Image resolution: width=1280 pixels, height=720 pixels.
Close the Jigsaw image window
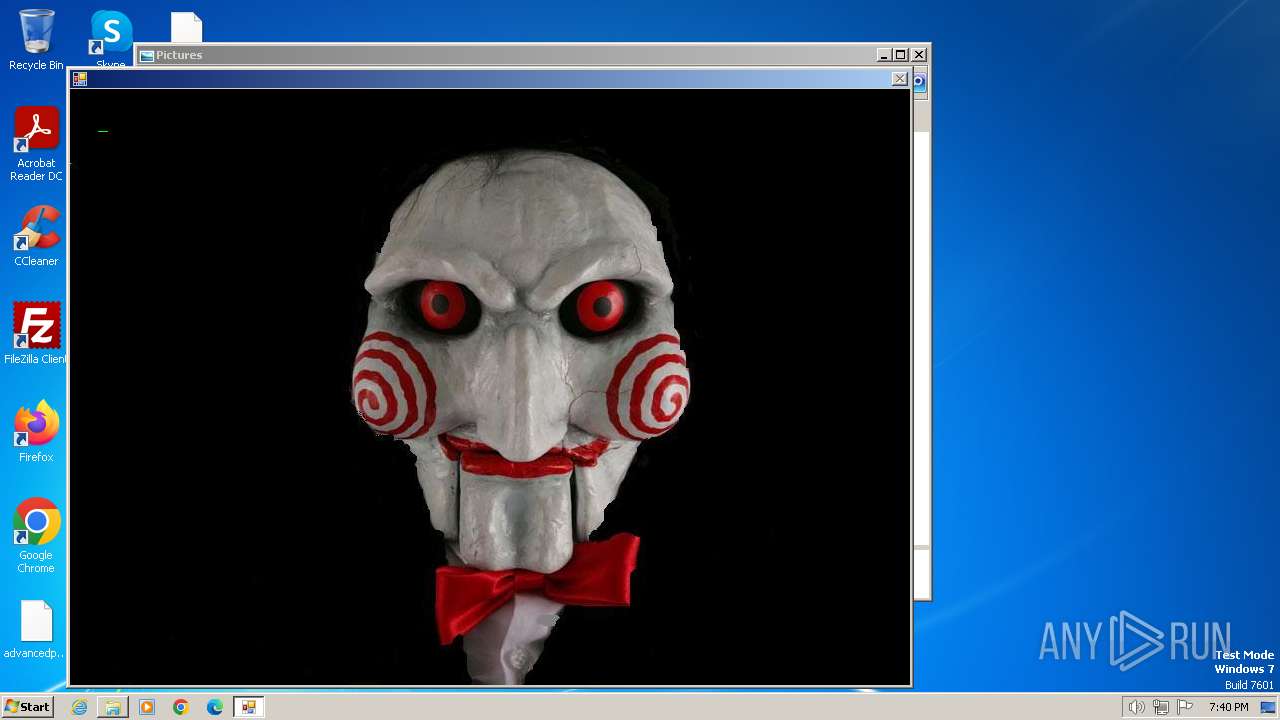click(899, 79)
